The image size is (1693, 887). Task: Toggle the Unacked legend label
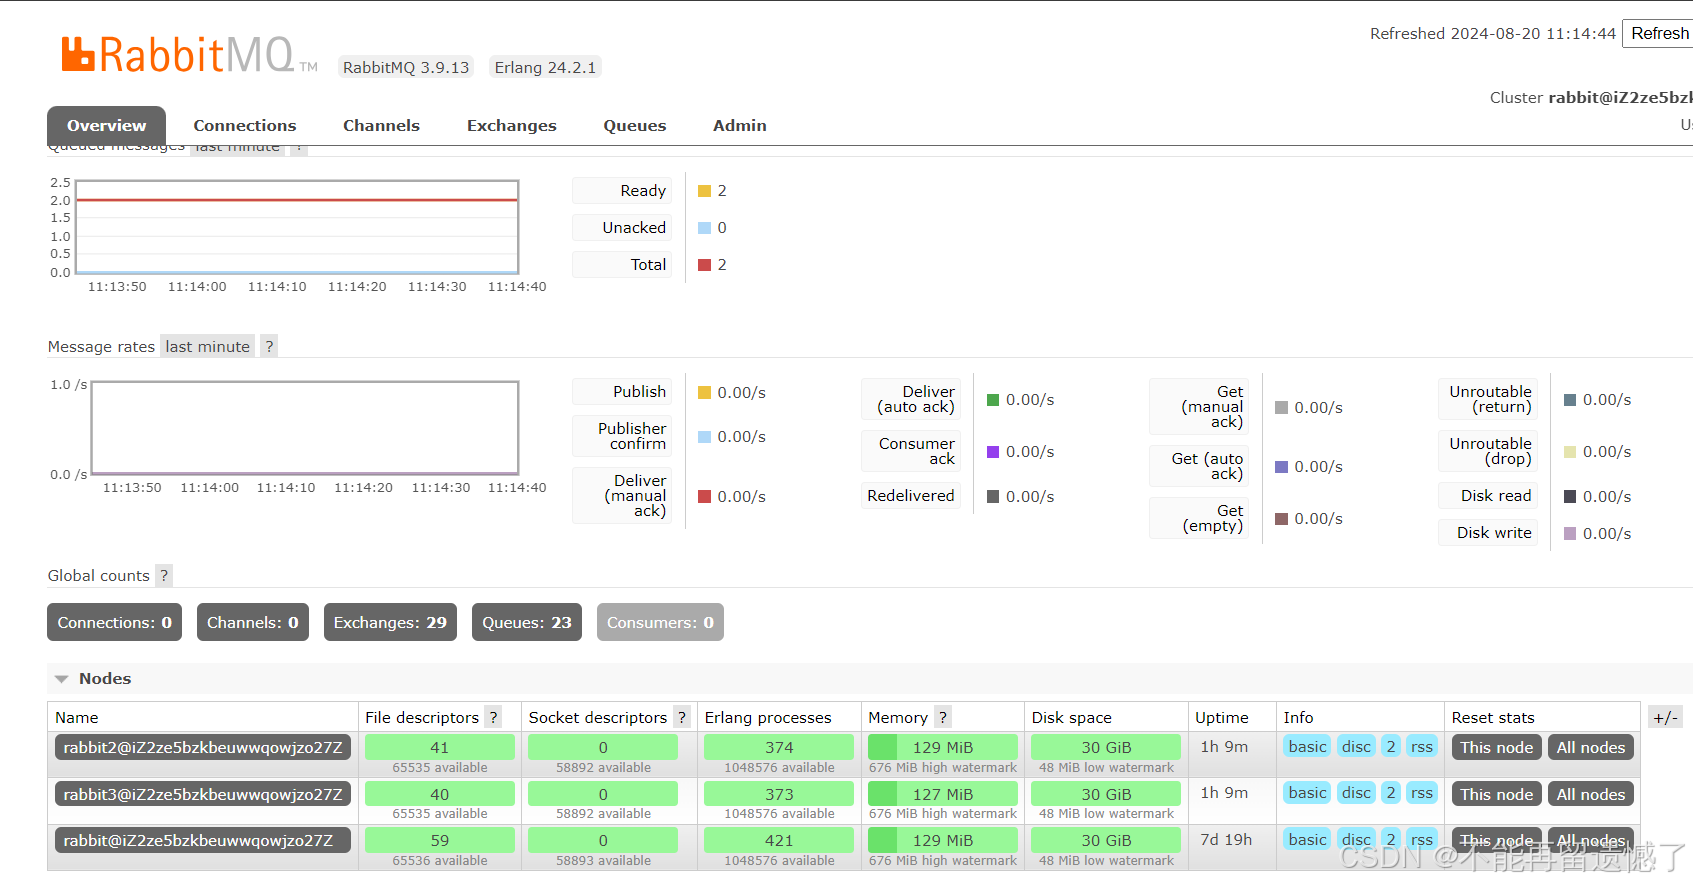click(x=623, y=227)
